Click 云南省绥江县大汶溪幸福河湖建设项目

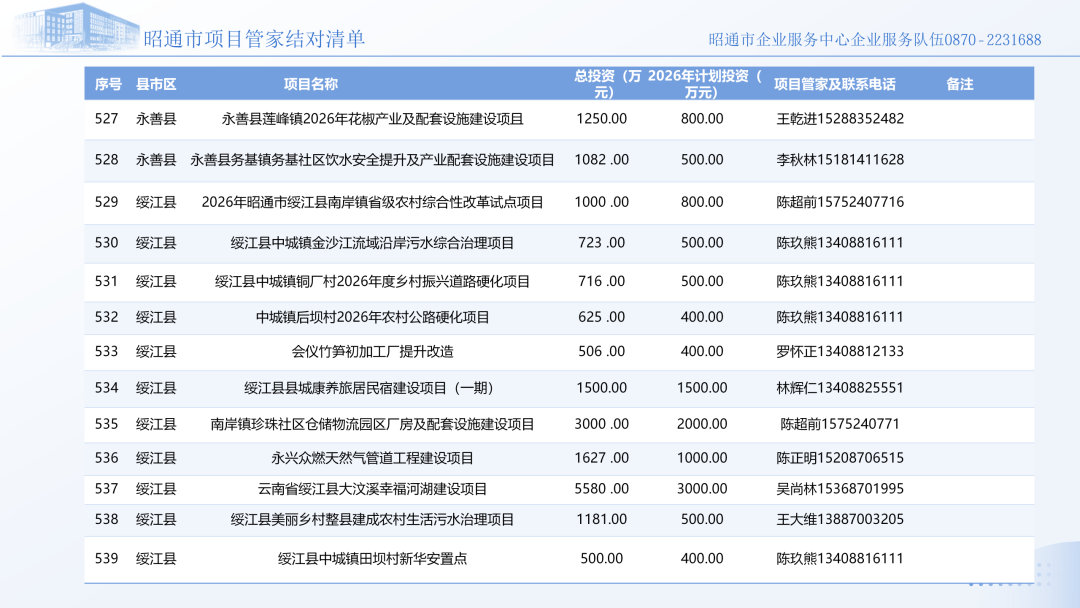click(373, 489)
